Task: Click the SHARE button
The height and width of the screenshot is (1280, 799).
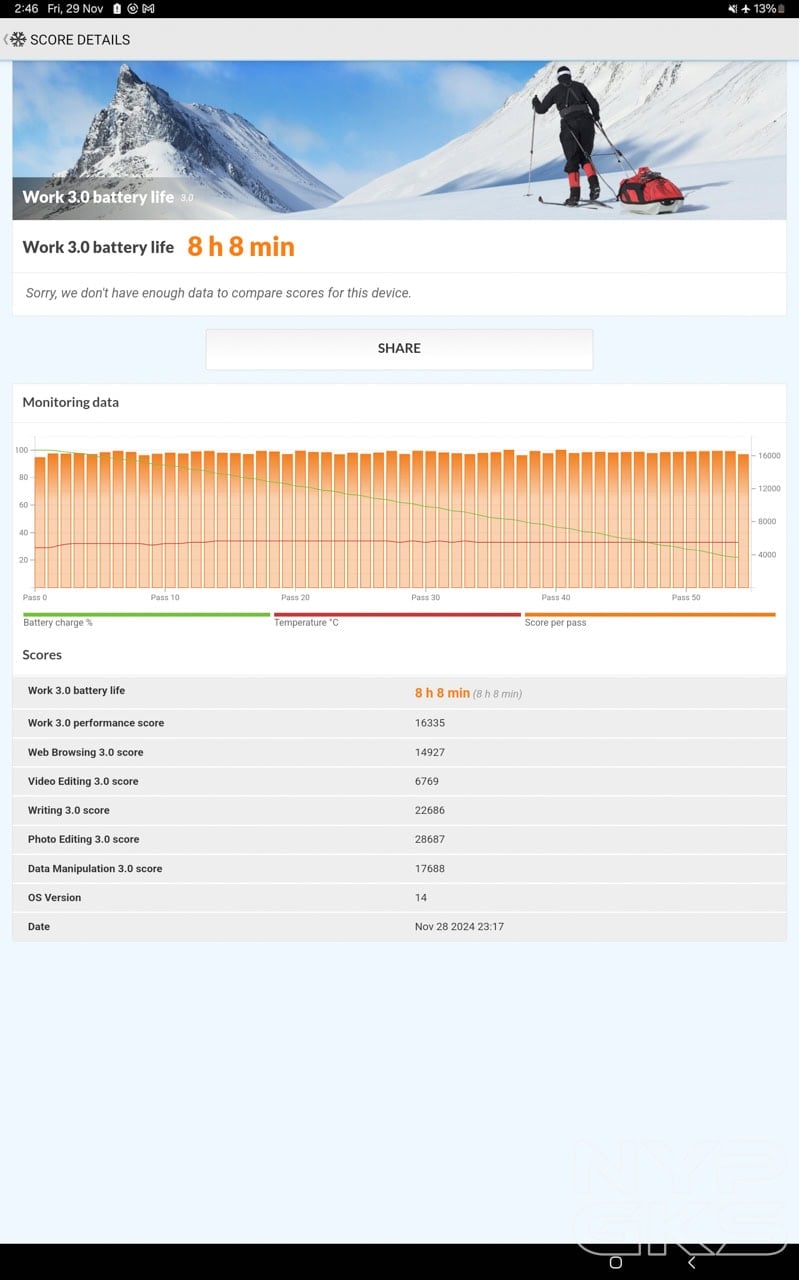Action: tap(399, 349)
